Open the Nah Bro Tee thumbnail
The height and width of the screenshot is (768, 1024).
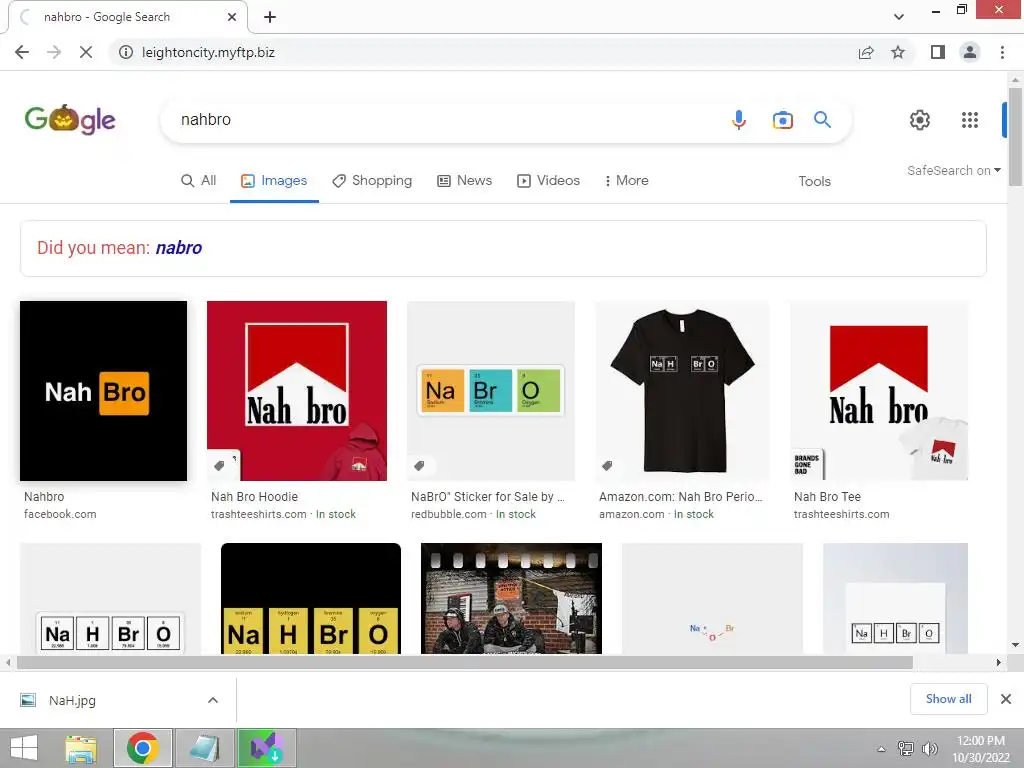(879, 391)
